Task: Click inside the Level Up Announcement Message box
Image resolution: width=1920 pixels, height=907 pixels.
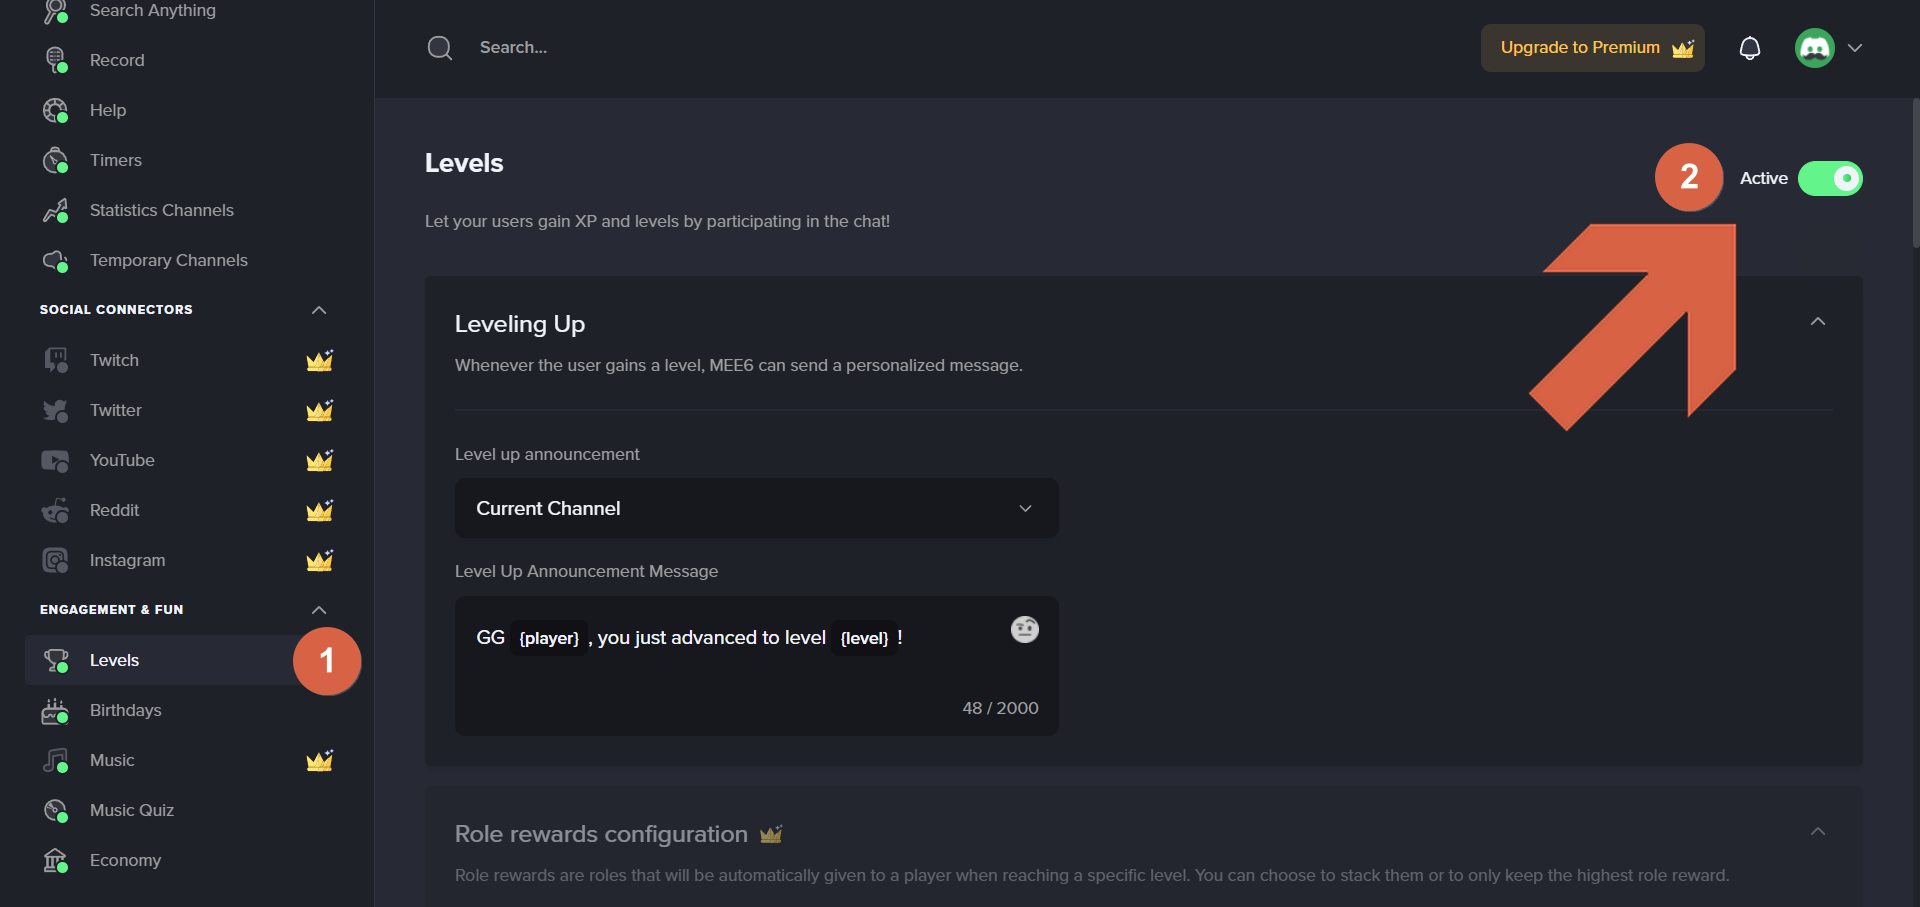Action: [757, 666]
